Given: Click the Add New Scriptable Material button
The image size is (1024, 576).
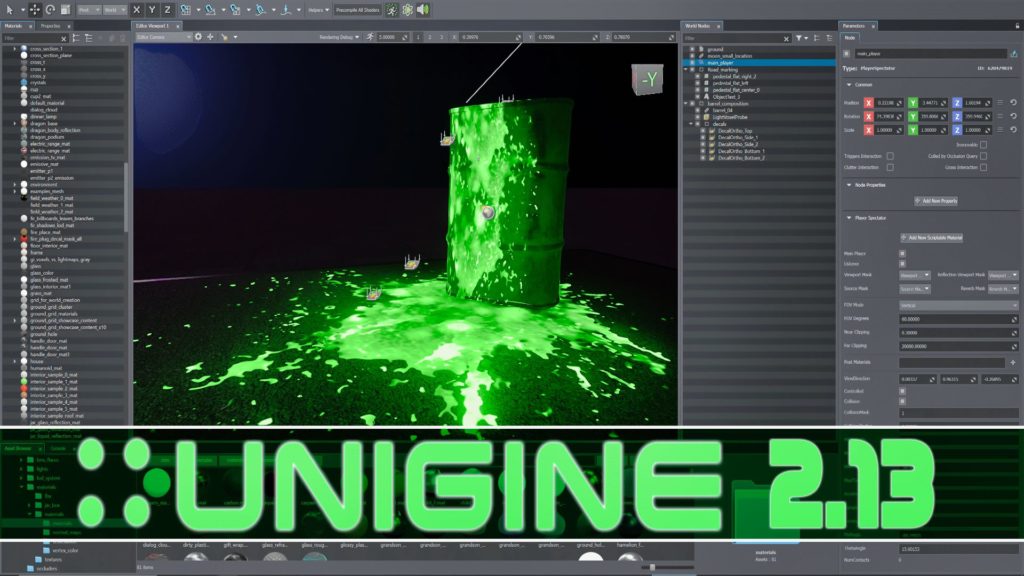Looking at the screenshot, I should 932,238.
